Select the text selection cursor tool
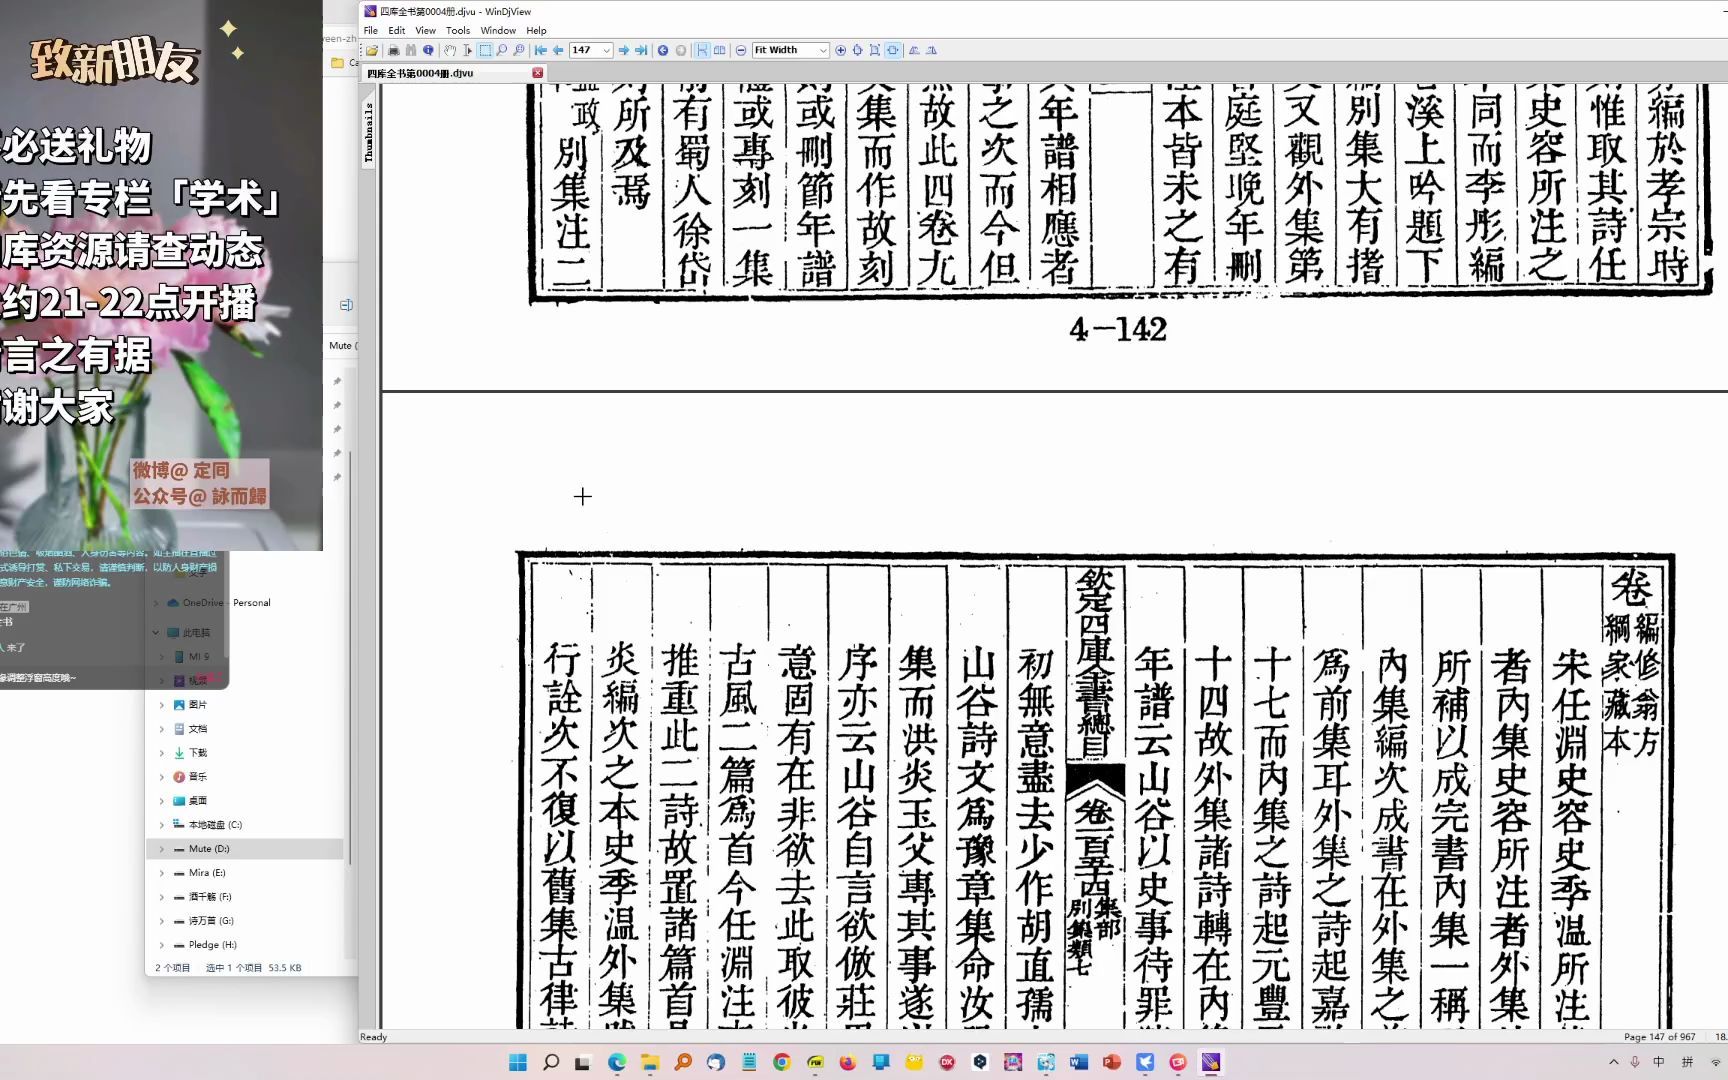Viewport: 1728px width, 1080px height. coord(468,50)
